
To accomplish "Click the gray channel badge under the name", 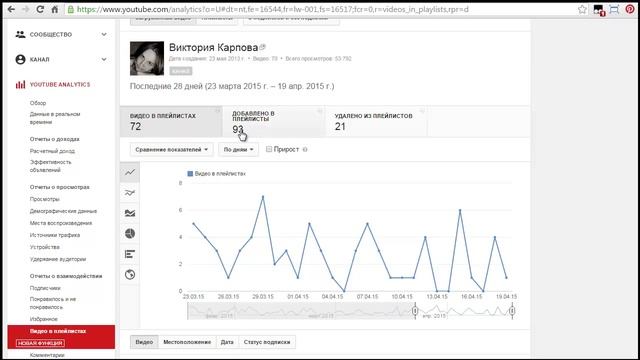I will (x=180, y=71).
